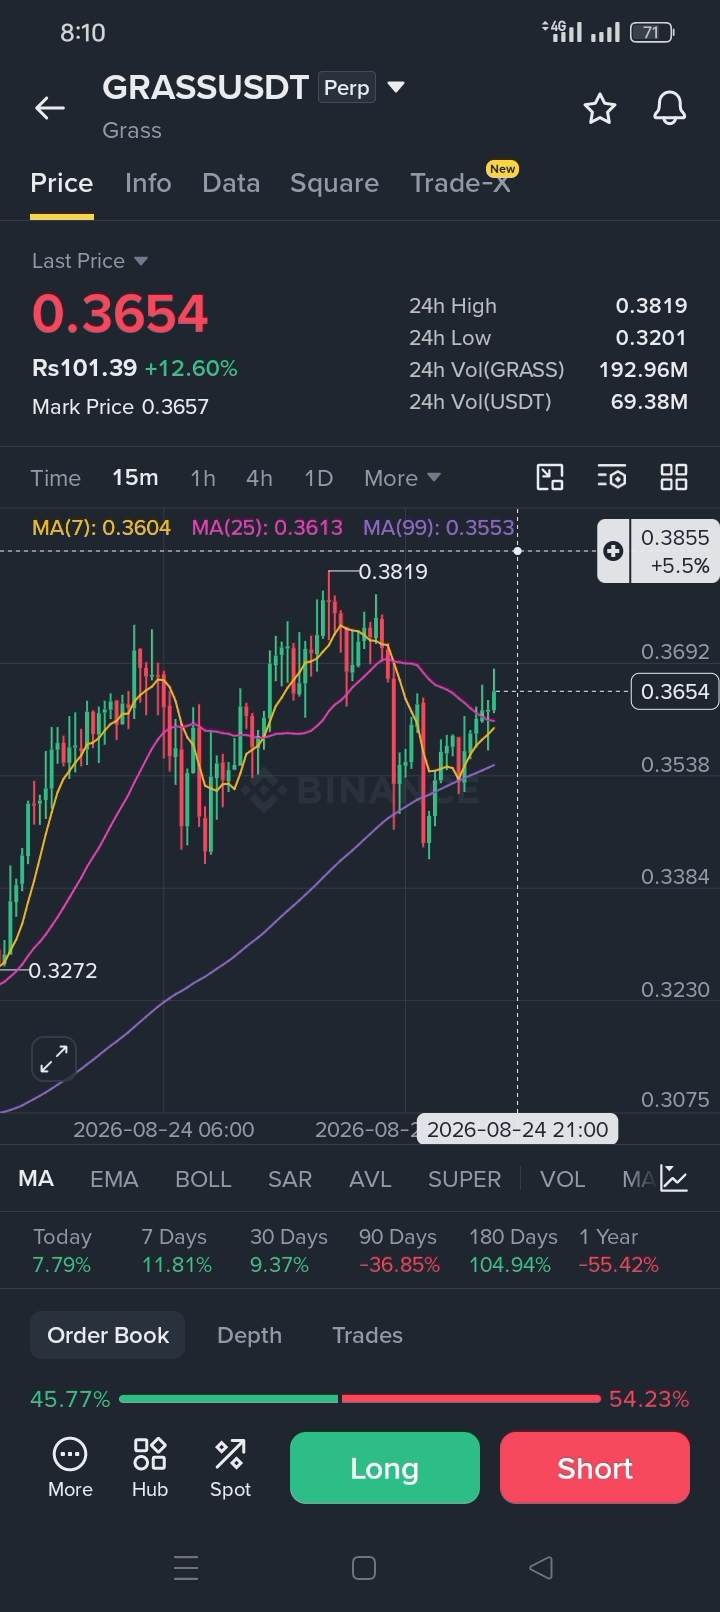The width and height of the screenshot is (720, 1612).
Task: Select the 15m chart interval
Action: coord(135,478)
